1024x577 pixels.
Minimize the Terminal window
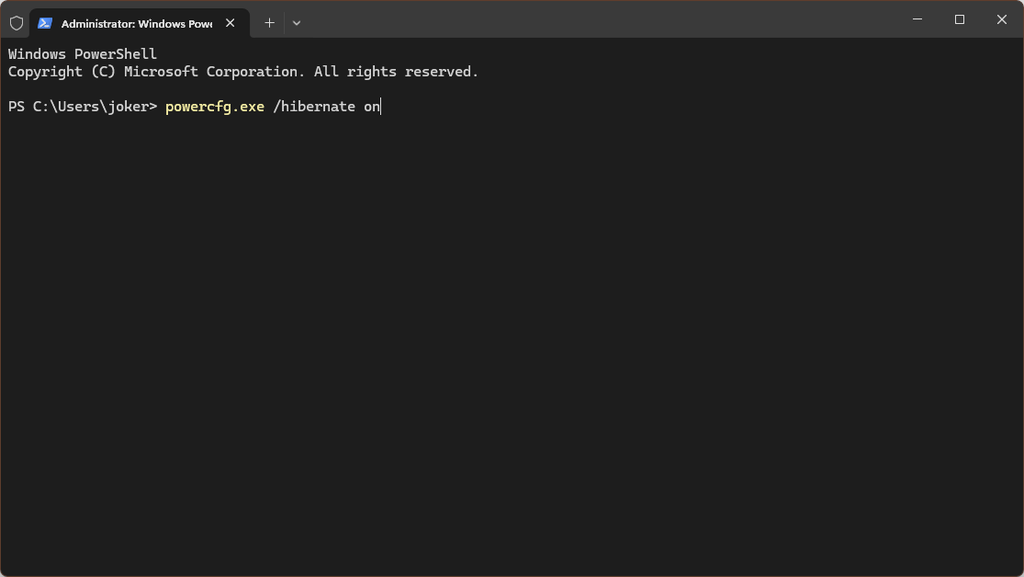tap(918, 20)
